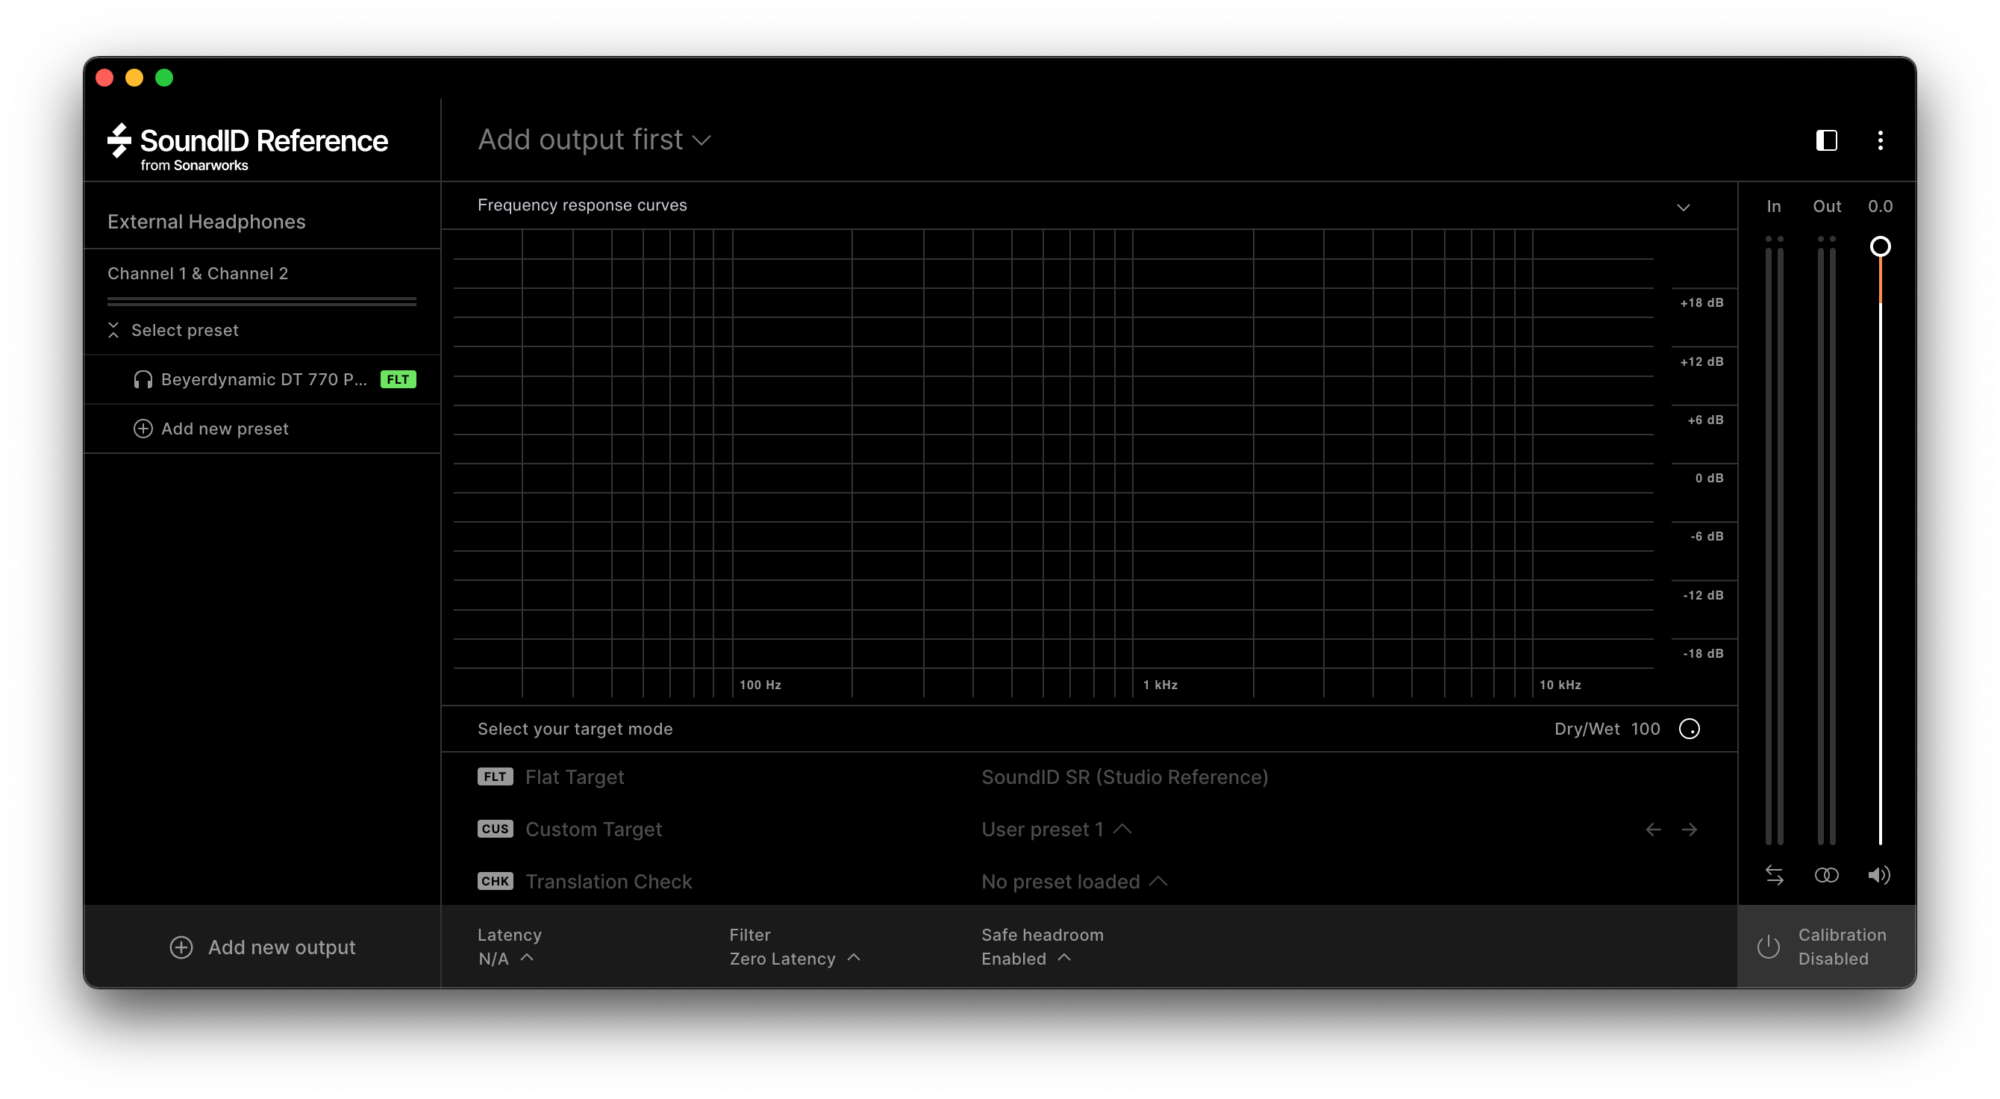Click the plus icon for Add new output
Screen dimensions: 2000x1099
coord(181,947)
